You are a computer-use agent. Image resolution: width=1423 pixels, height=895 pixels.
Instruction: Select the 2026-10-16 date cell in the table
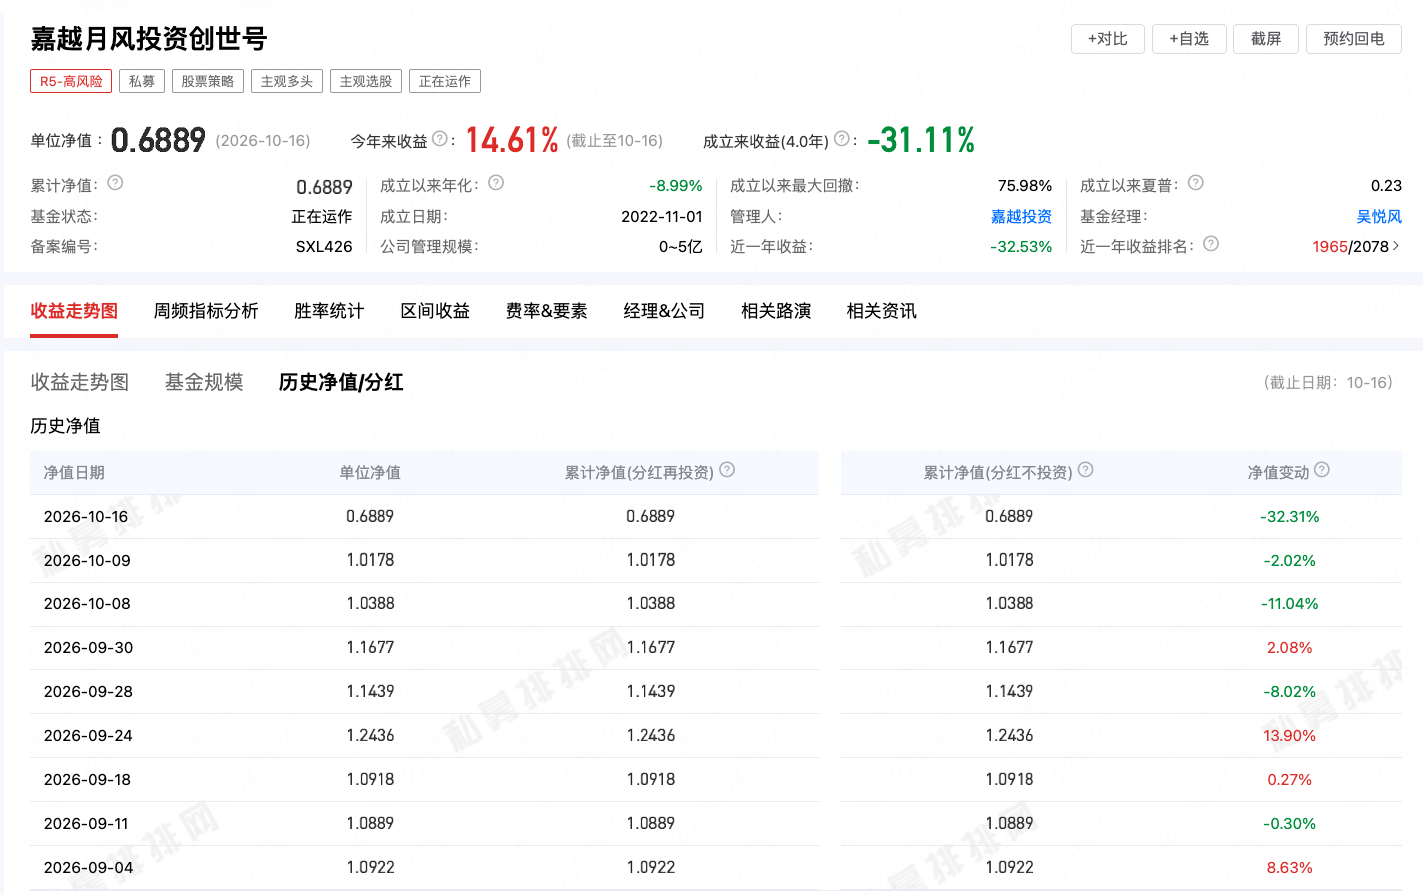(x=86, y=517)
